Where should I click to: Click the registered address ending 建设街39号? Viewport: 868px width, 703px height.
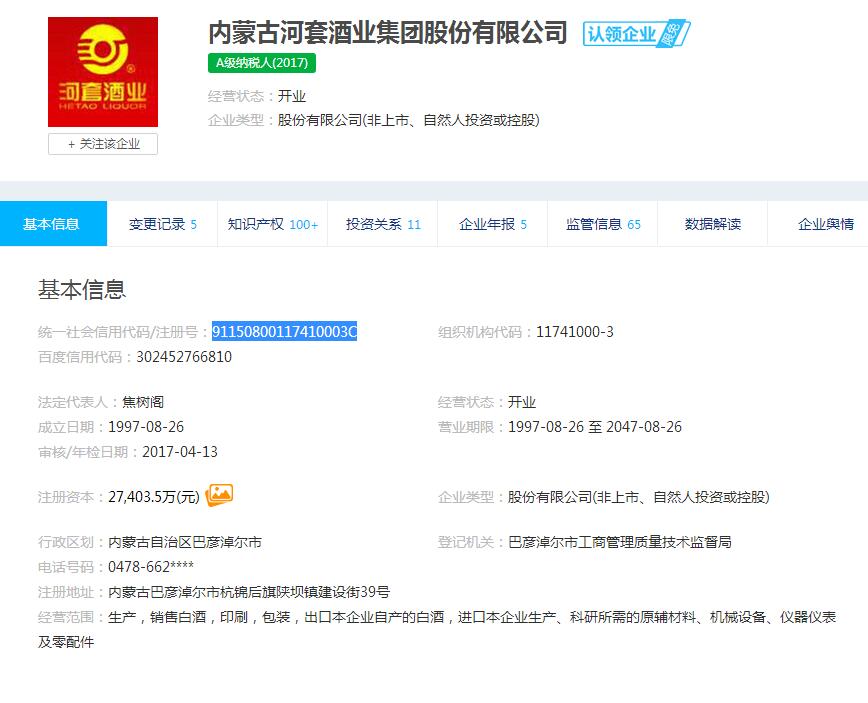tap(249, 592)
